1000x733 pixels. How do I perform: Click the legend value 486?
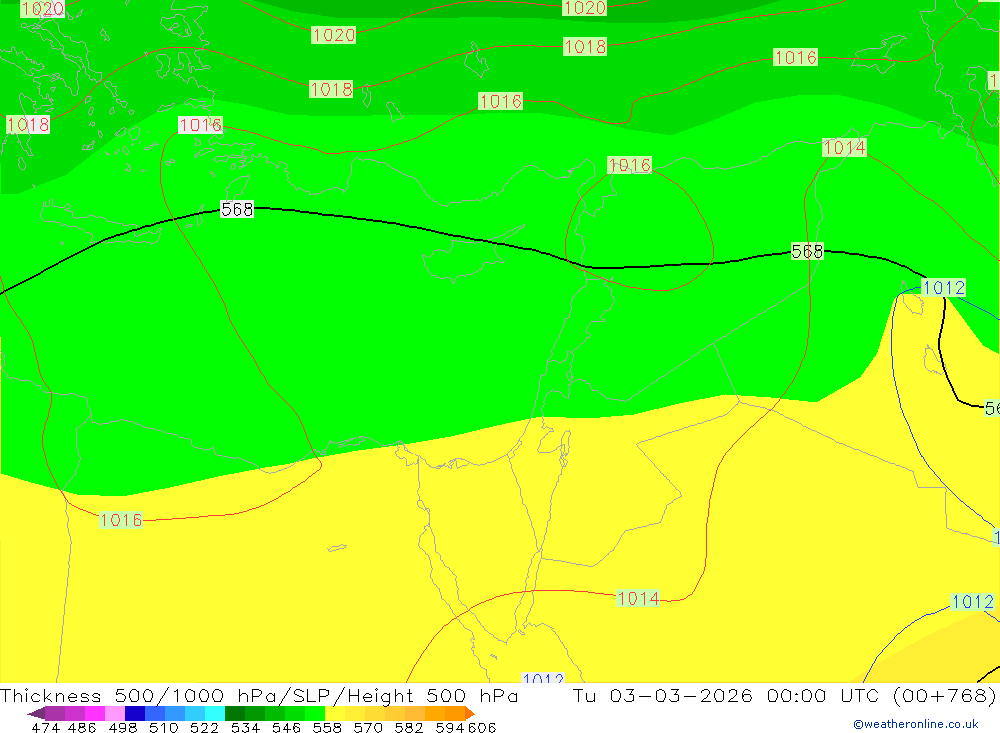[82, 727]
